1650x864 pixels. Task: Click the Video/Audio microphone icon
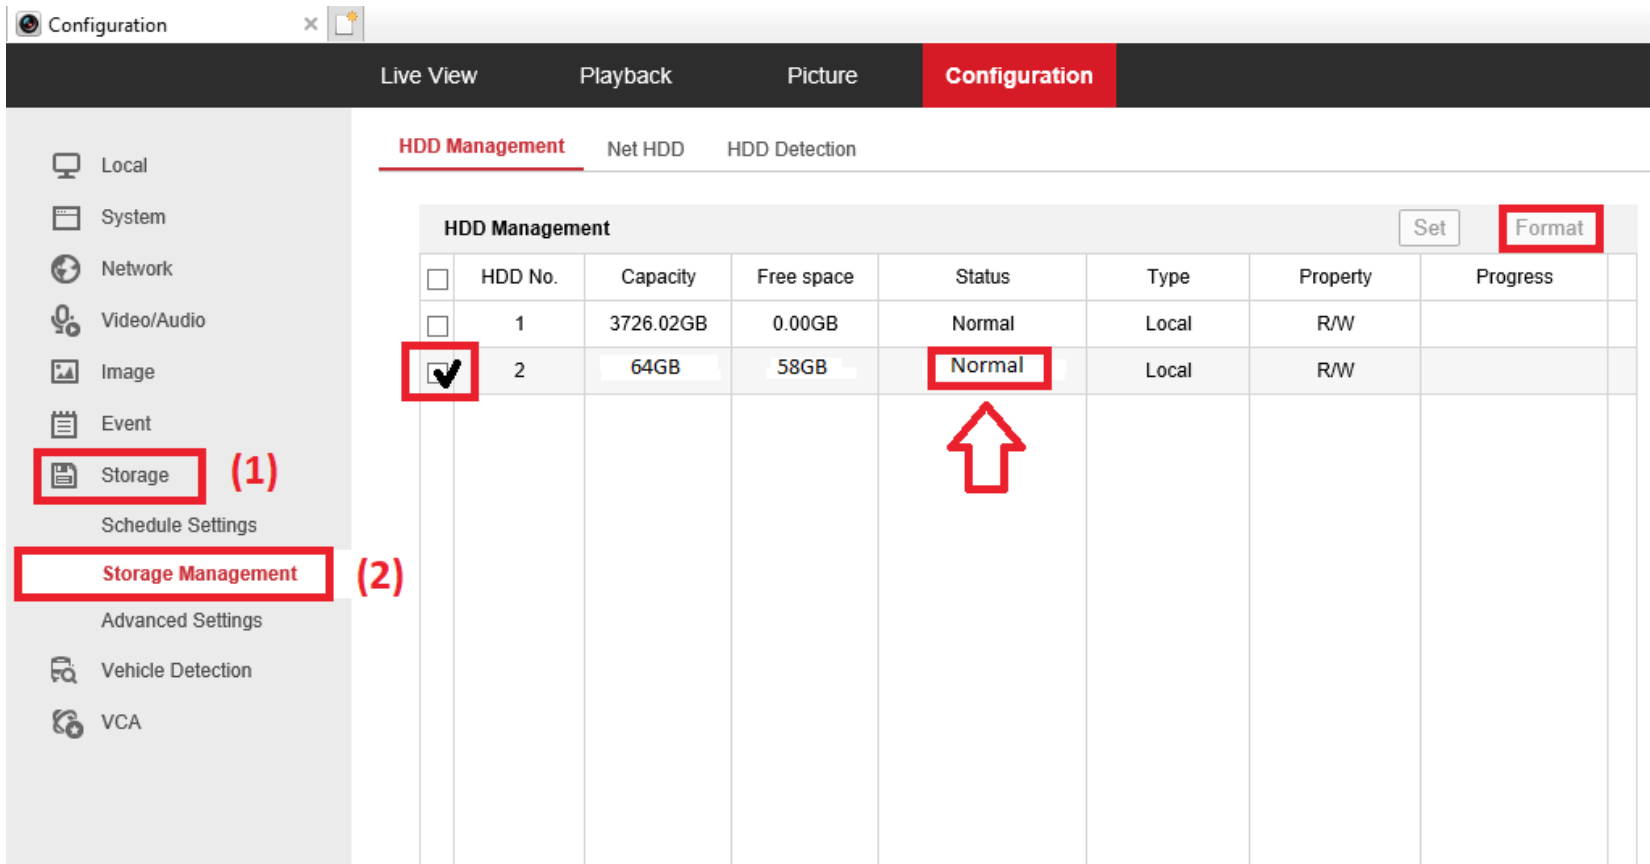coord(66,321)
